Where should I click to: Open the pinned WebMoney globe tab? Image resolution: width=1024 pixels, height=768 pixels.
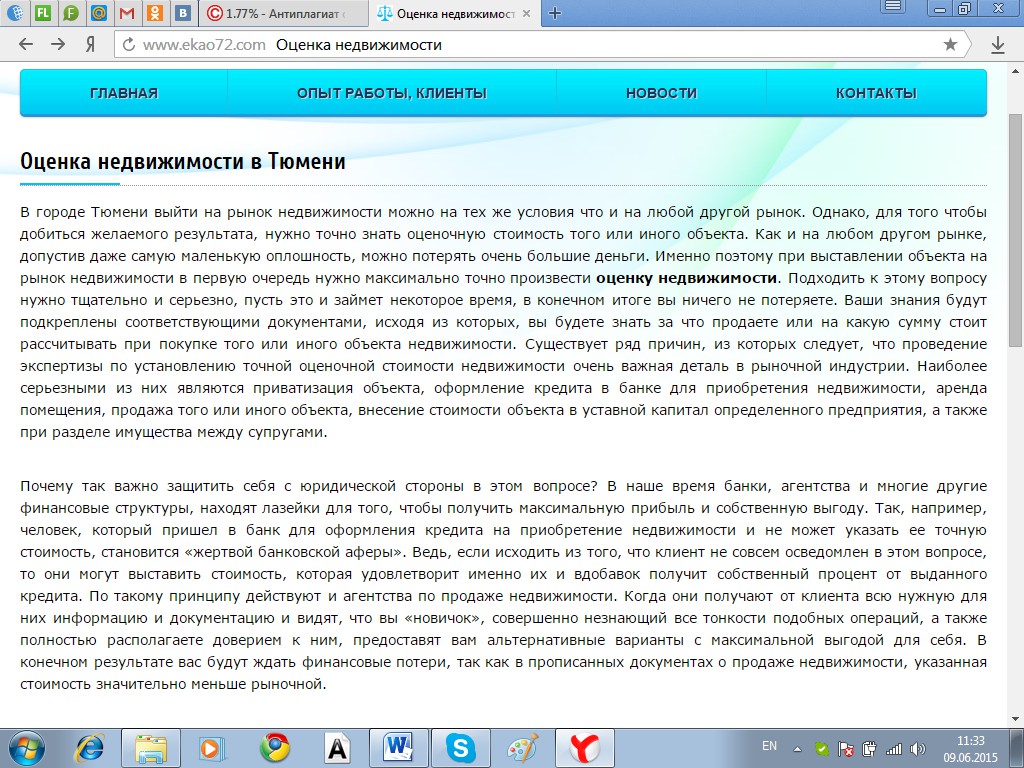14,12
